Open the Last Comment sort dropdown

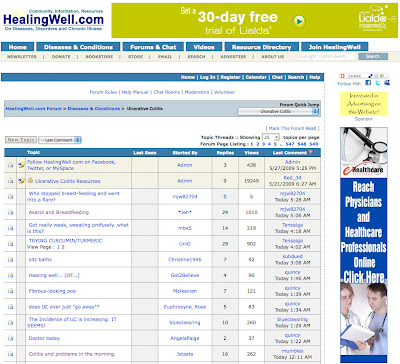tap(60, 140)
